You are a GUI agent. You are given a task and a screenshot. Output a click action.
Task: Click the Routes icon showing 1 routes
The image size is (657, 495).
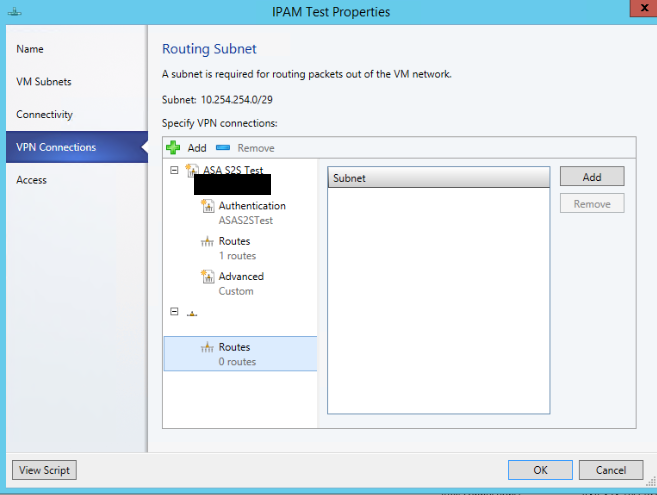tap(208, 241)
